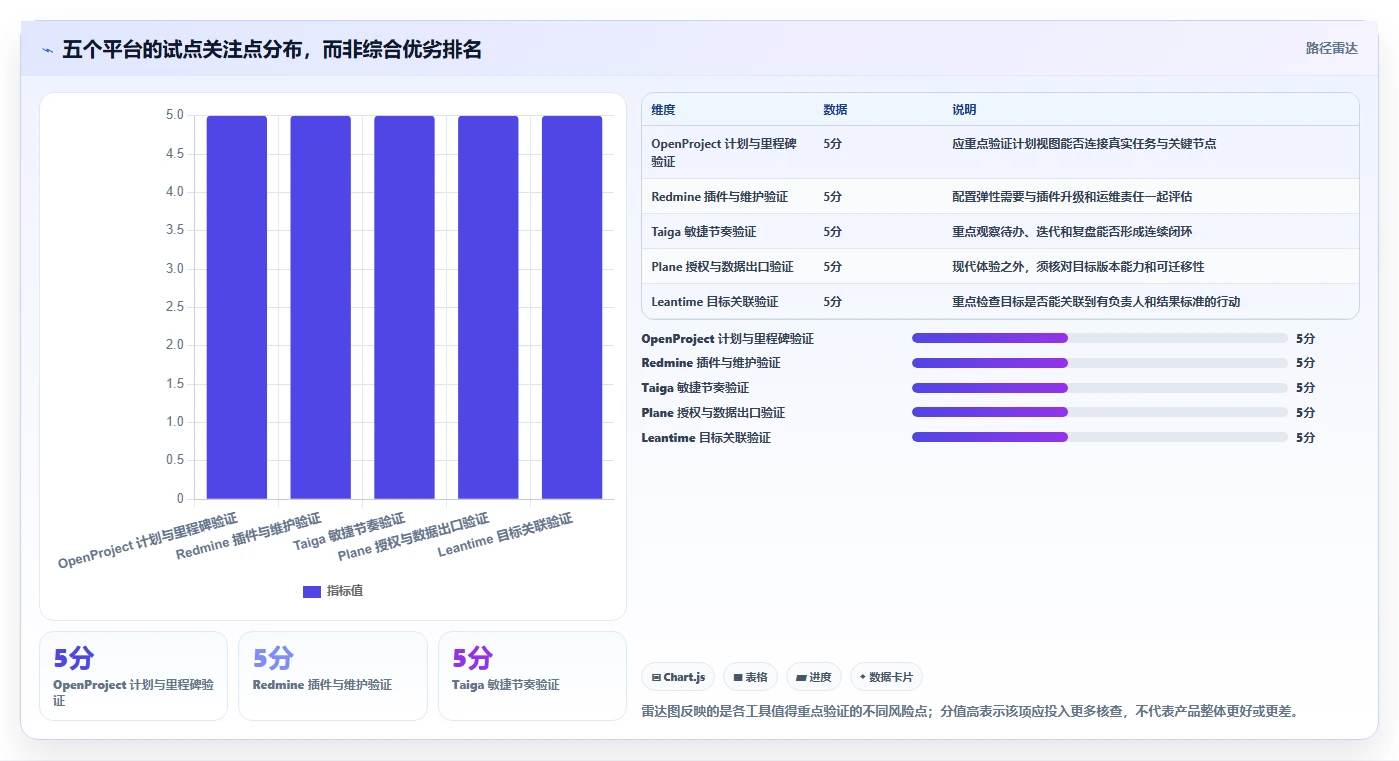Click the 指标值 legend label

[345, 591]
